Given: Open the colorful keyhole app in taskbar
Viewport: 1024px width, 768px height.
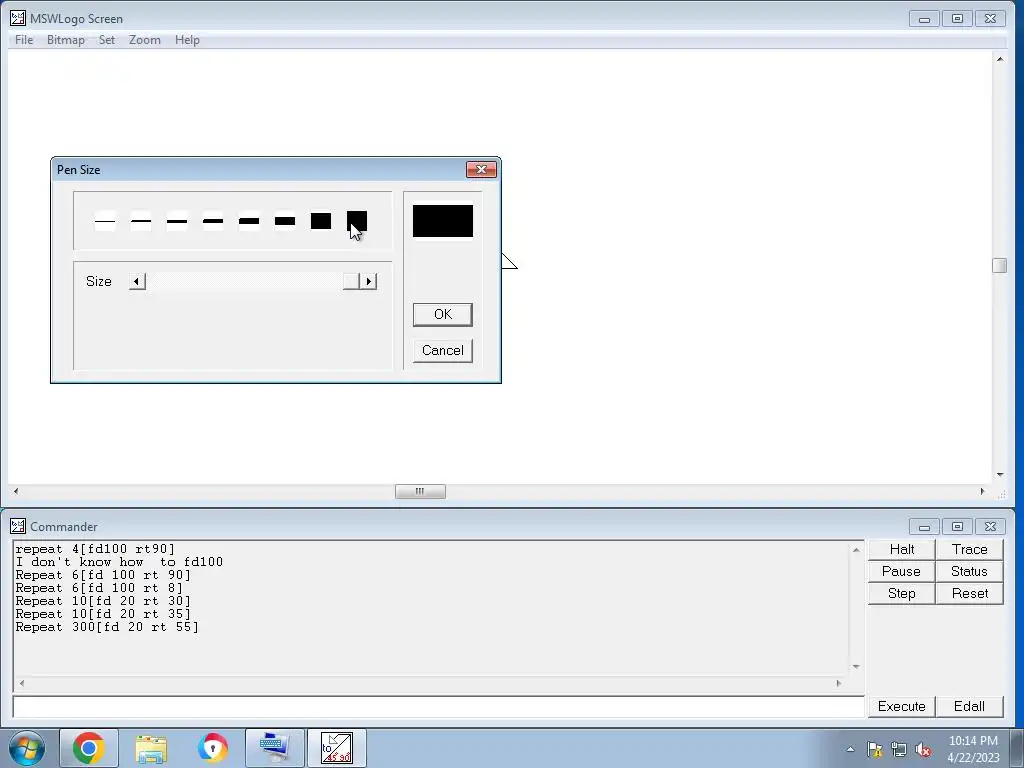Looking at the screenshot, I should pyautogui.click(x=213, y=748).
